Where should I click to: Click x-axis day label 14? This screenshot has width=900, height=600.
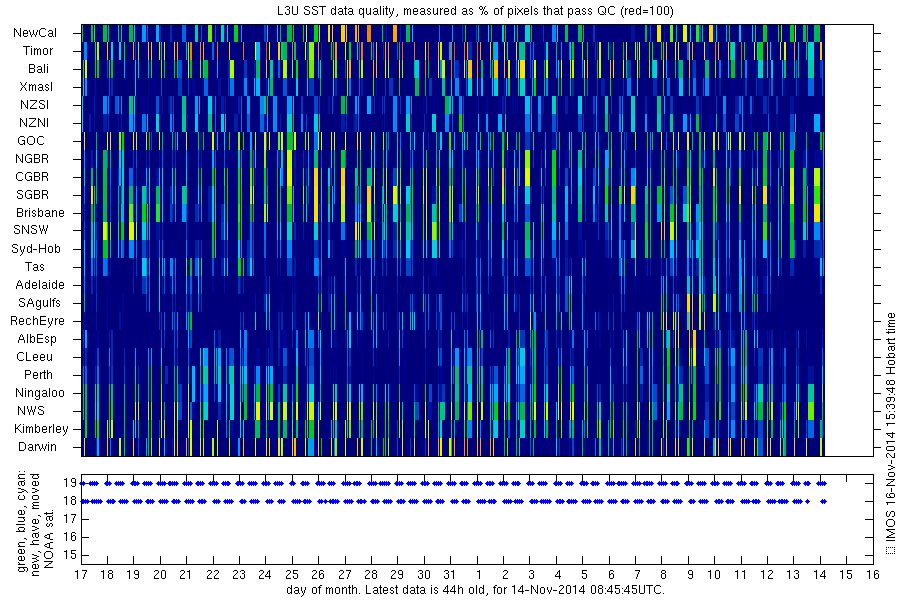point(820,574)
